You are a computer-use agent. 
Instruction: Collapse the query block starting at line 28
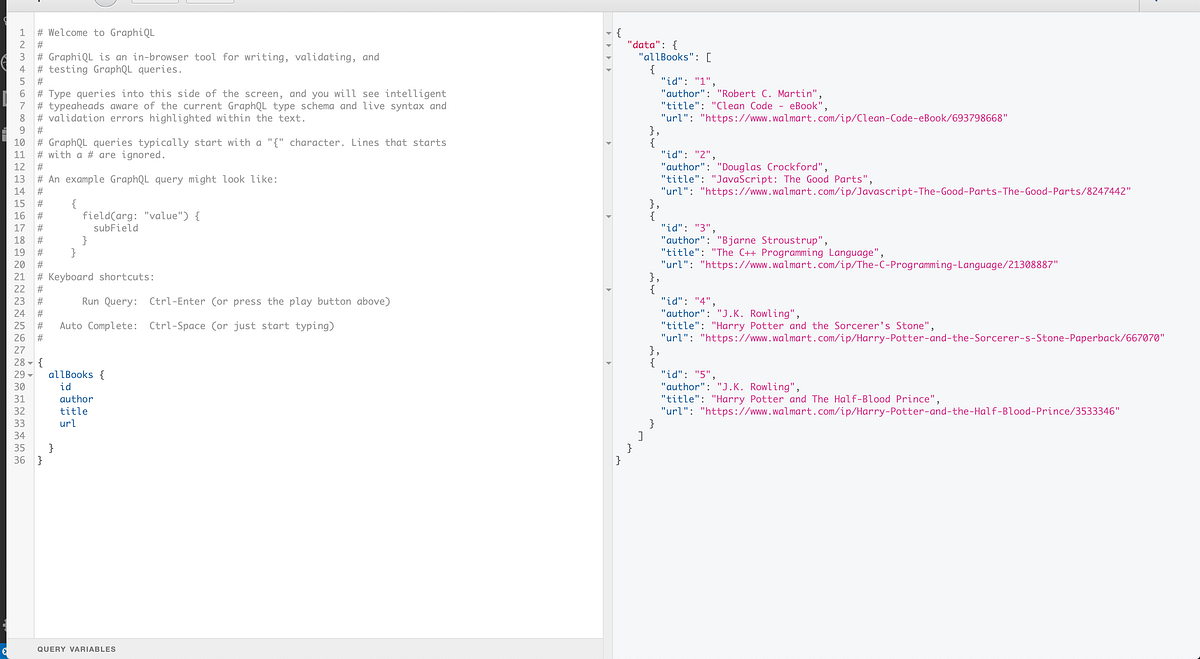[30, 362]
